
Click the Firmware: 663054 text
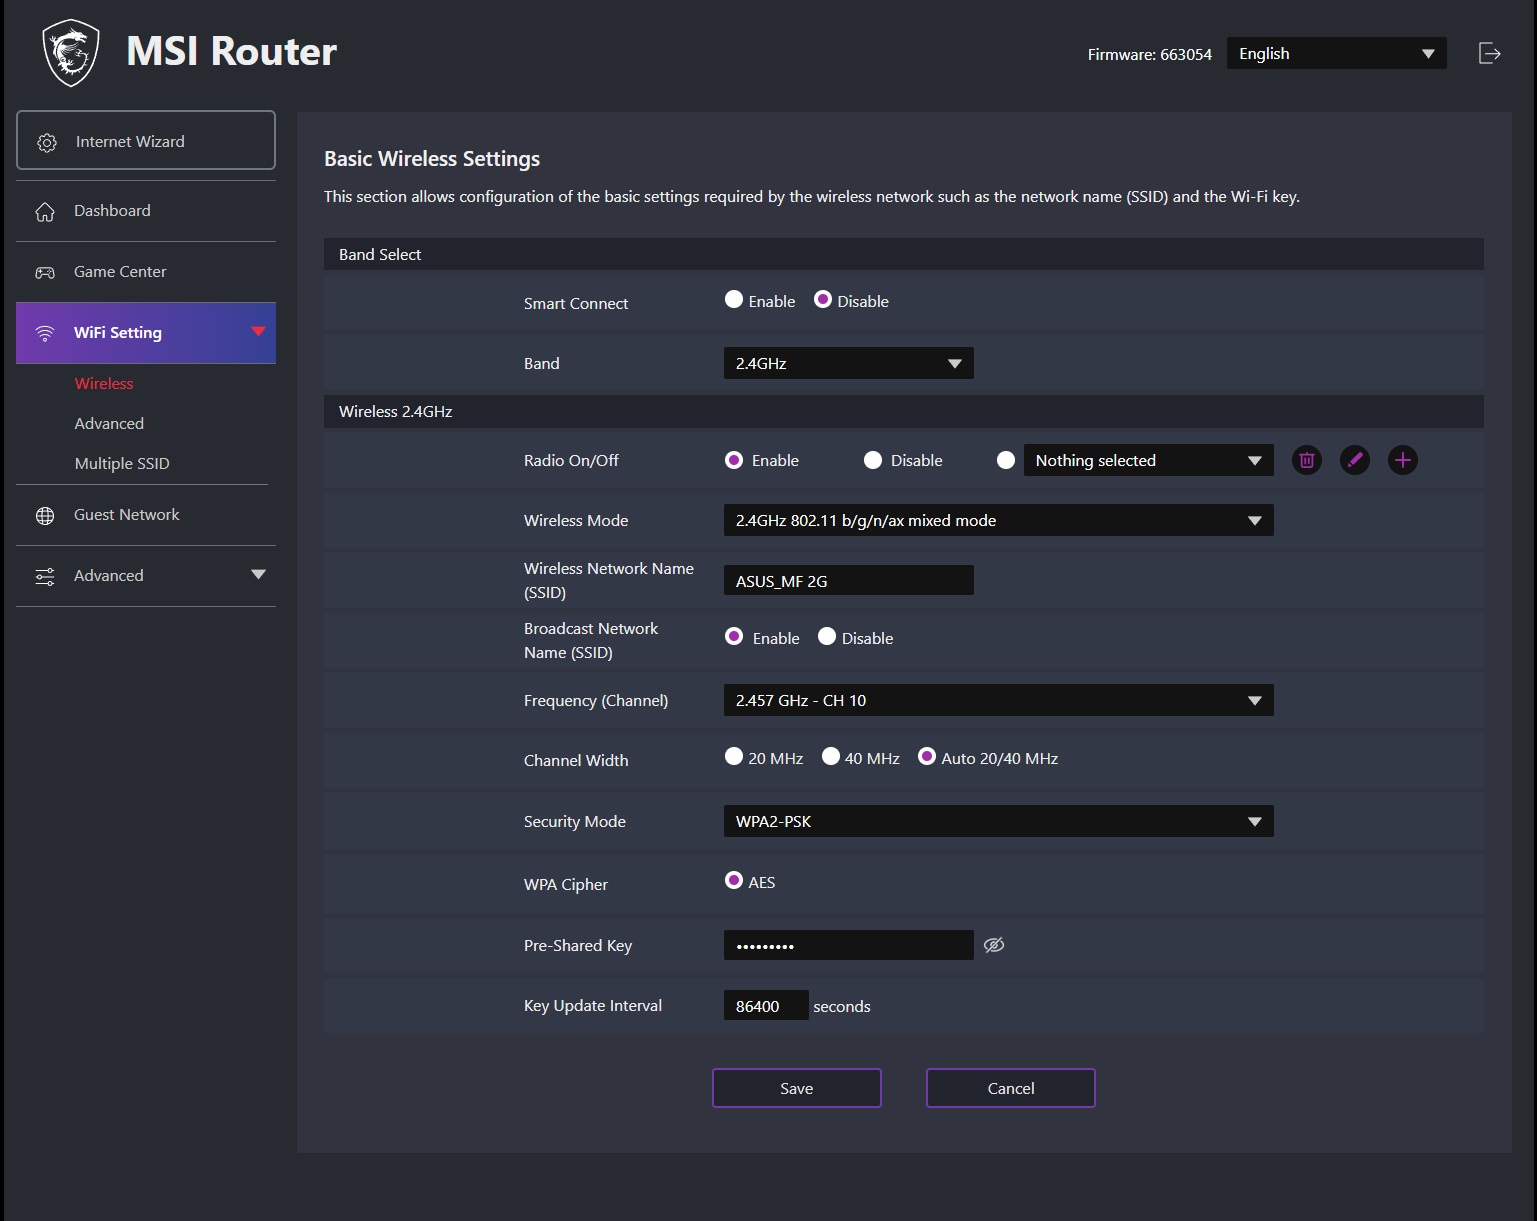point(1149,54)
